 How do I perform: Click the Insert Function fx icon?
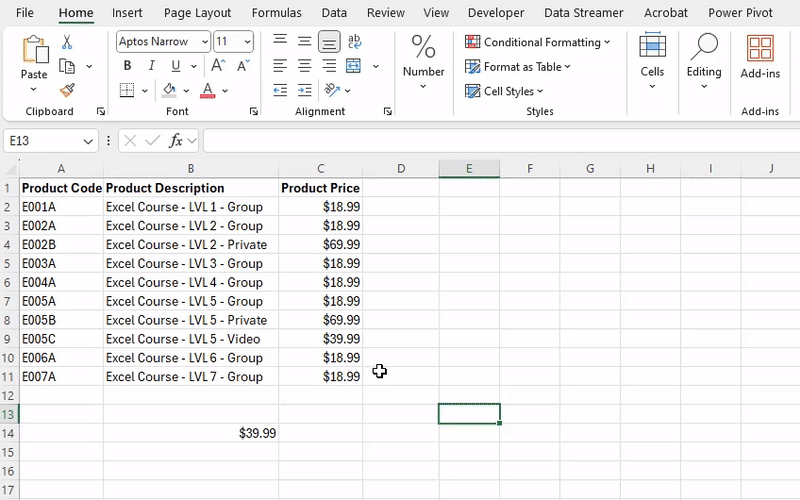coord(176,140)
